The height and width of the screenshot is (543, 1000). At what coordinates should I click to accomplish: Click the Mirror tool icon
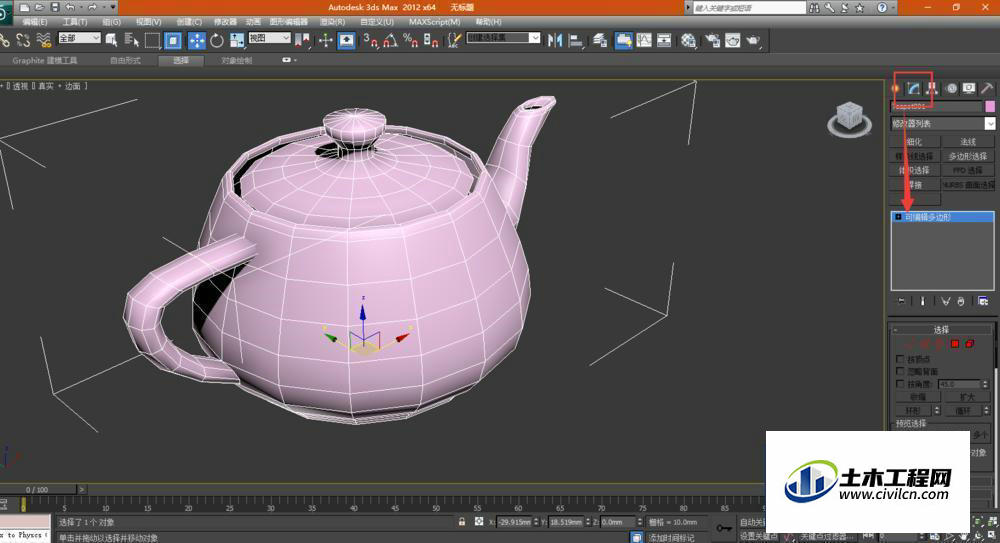(x=555, y=40)
